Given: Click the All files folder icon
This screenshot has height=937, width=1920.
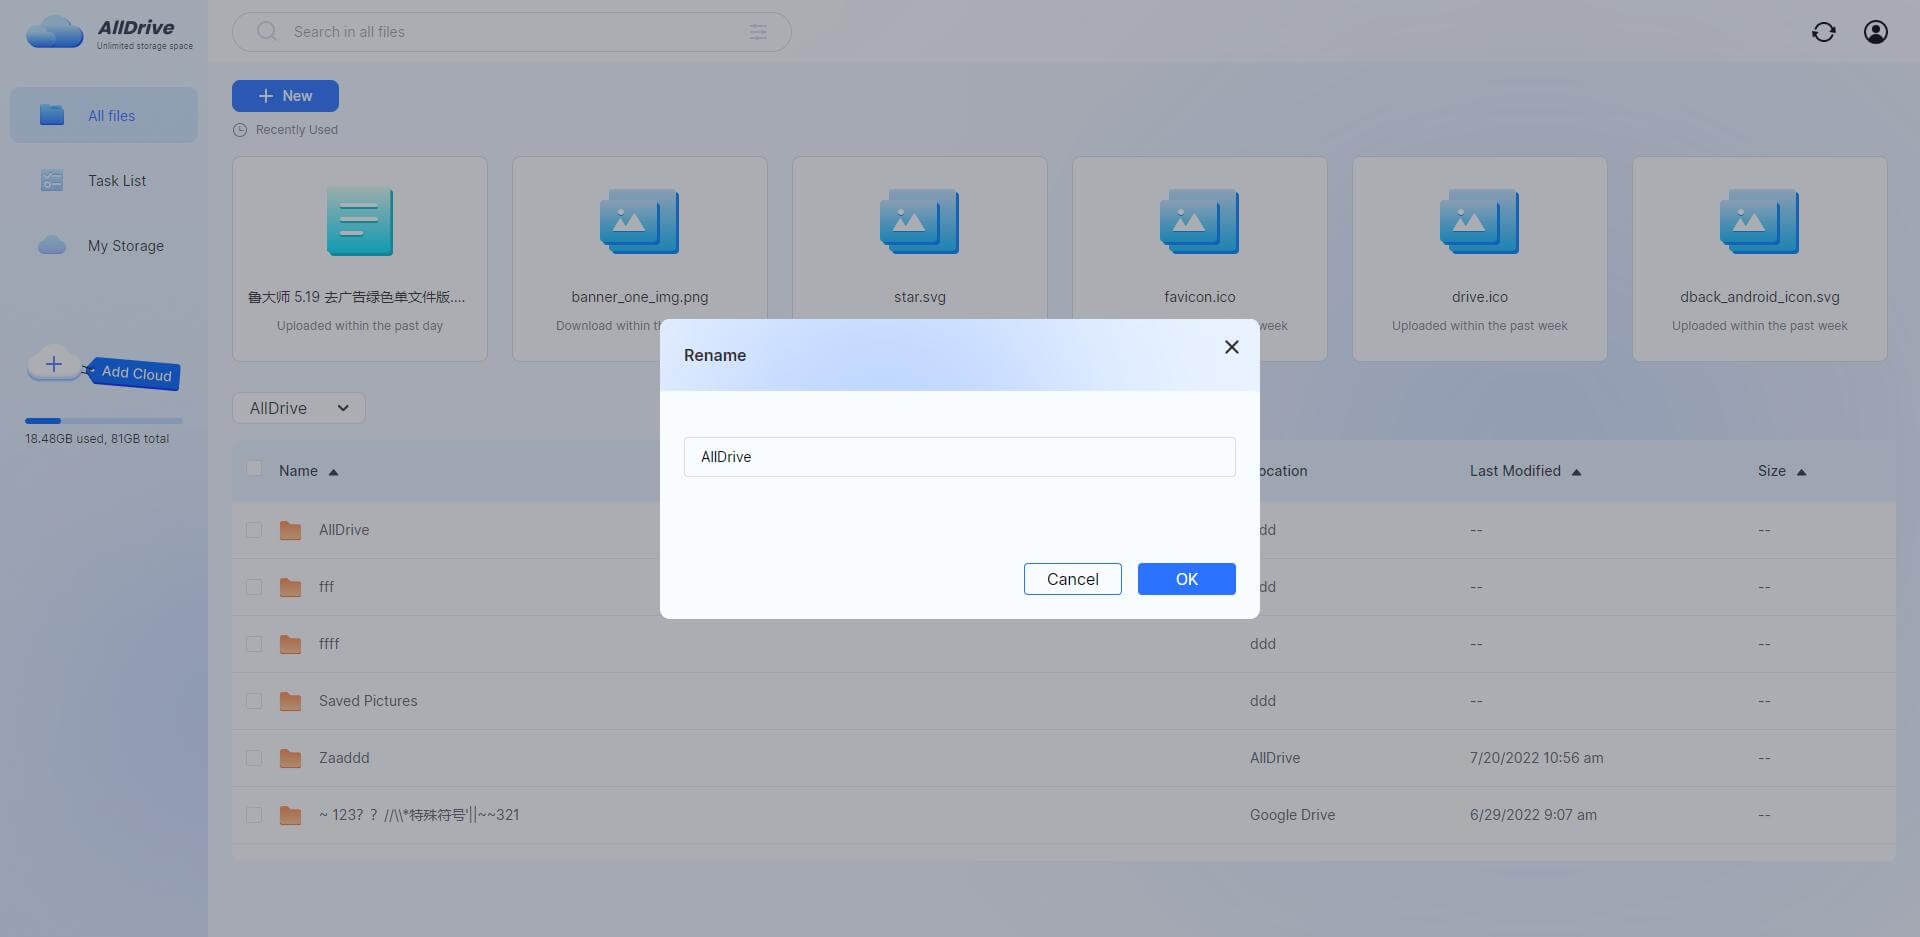Looking at the screenshot, I should pos(52,115).
